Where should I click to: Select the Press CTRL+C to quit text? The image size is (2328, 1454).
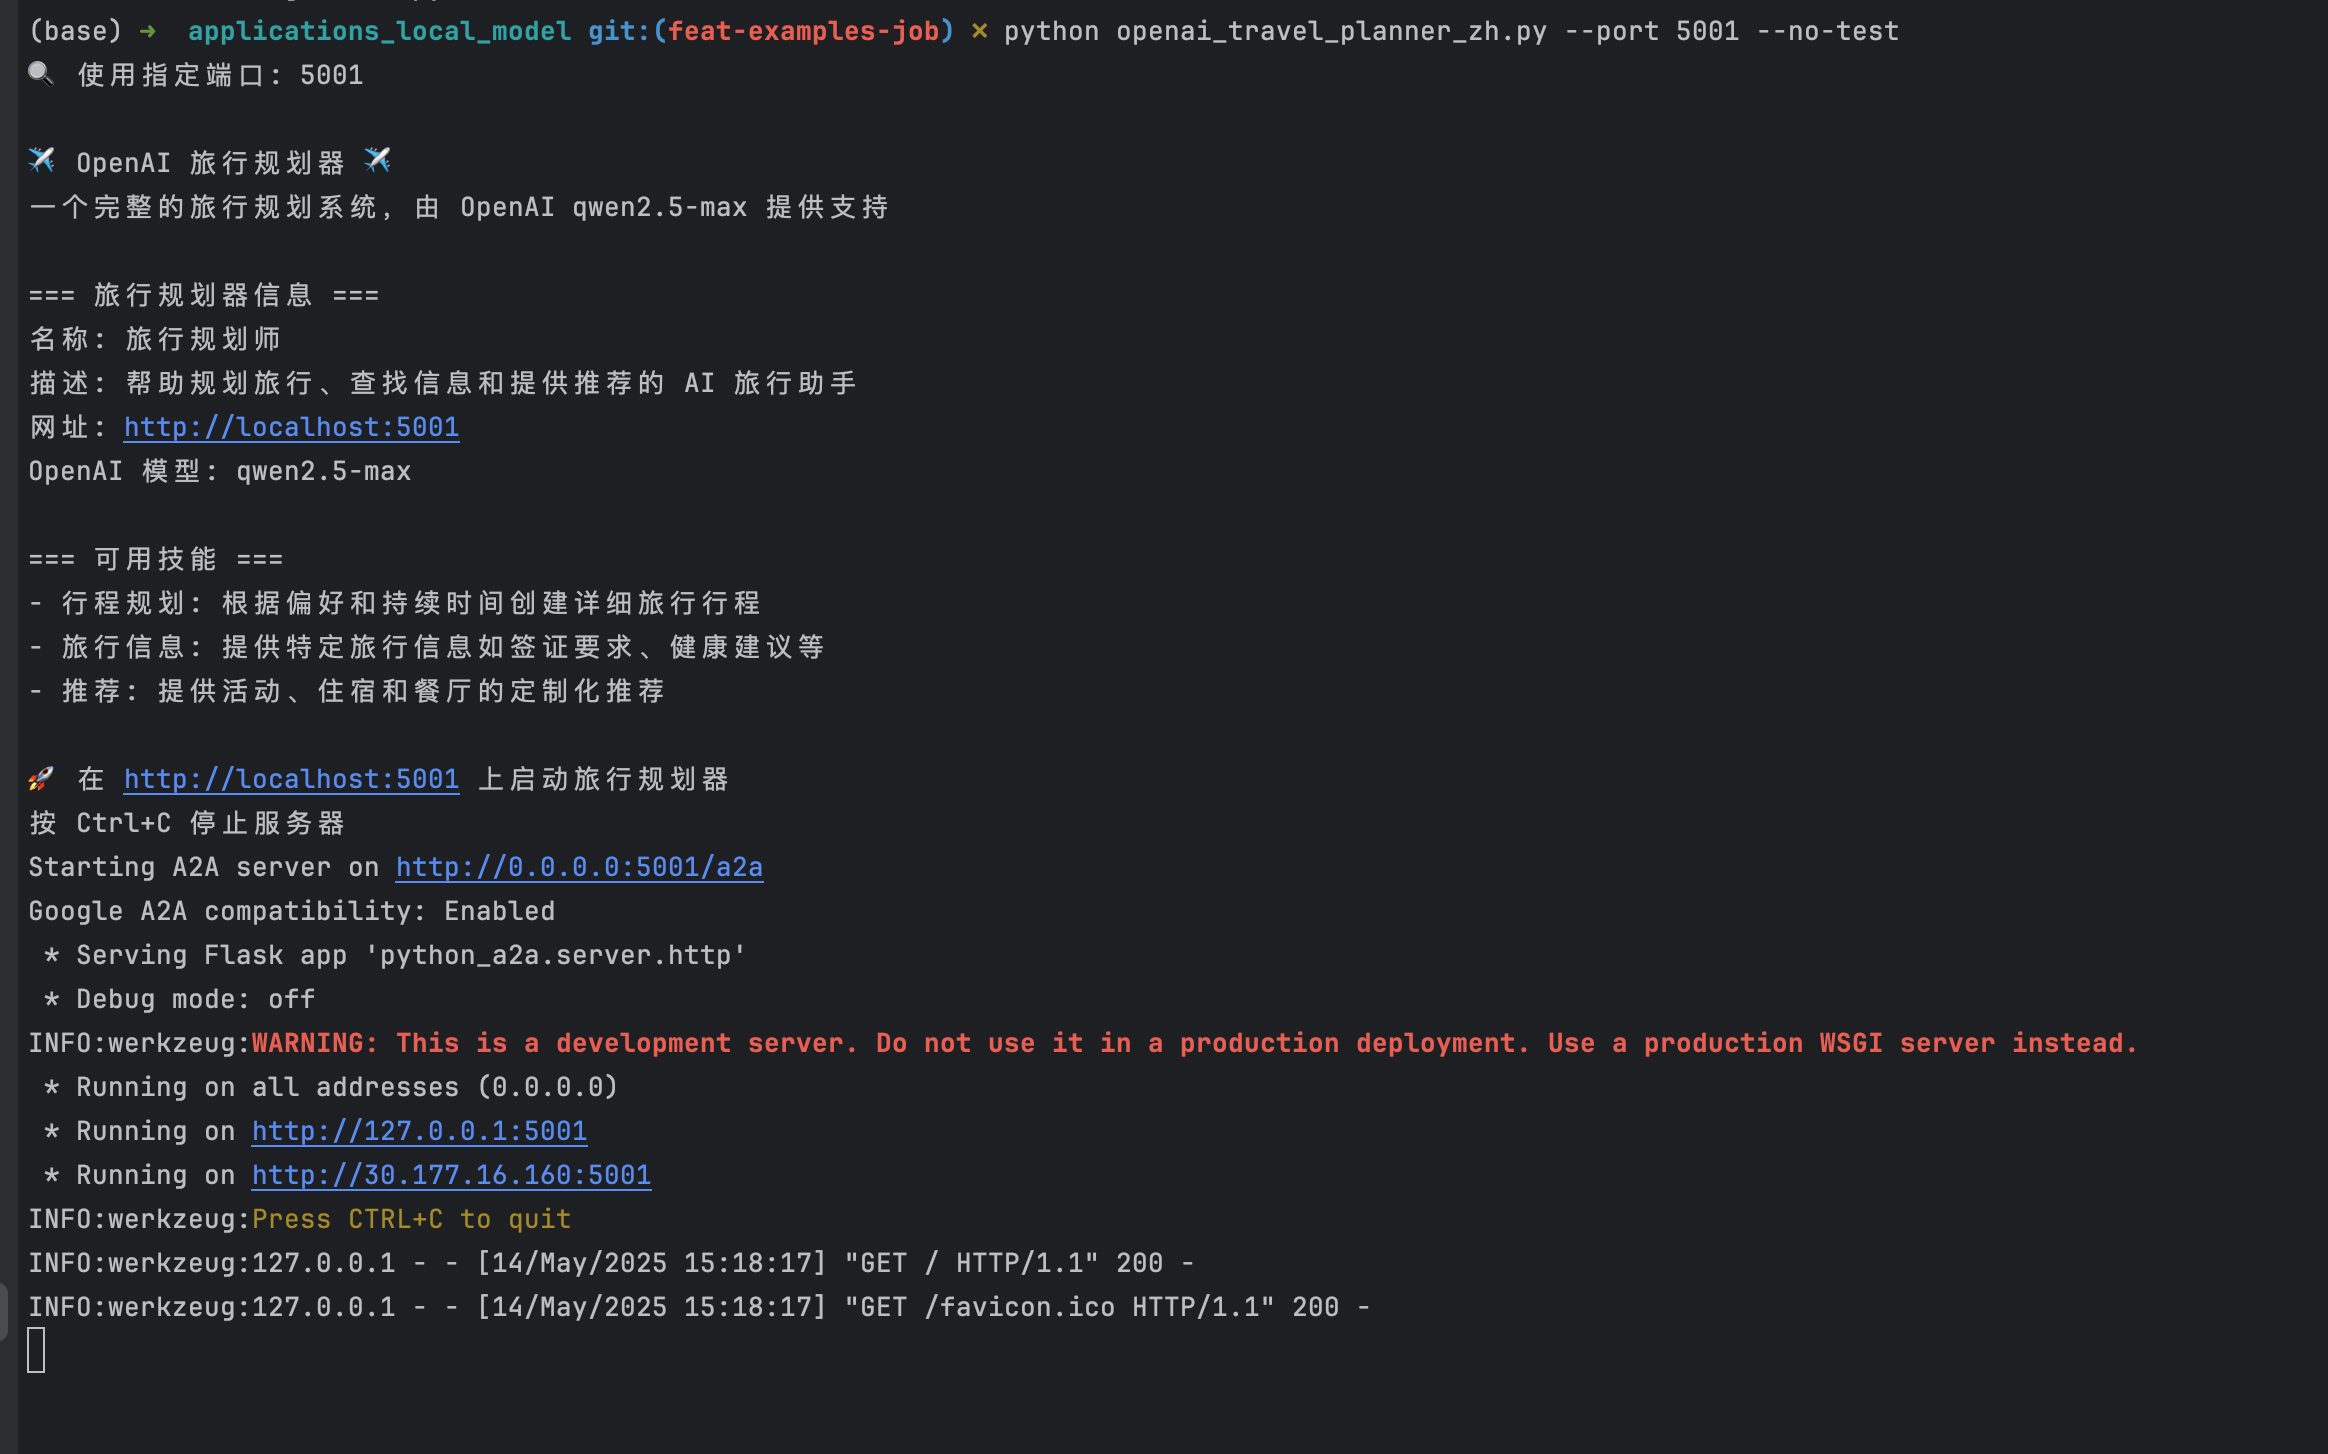412,1218
